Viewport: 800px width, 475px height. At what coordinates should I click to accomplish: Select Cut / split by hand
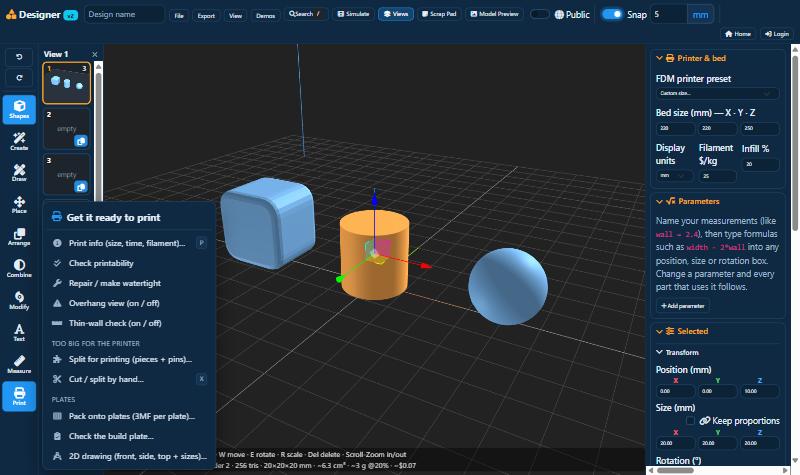click(129, 379)
